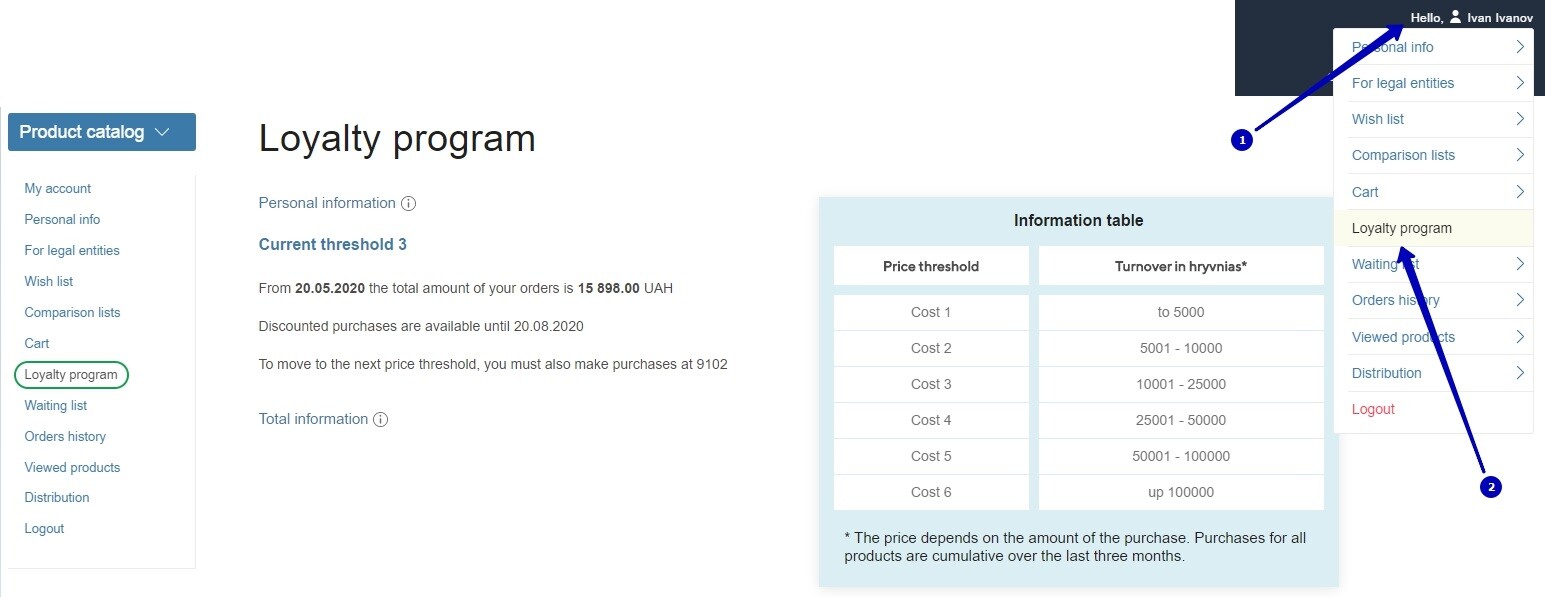Choose Viewed products in the user dropdown menu

(x=1403, y=337)
